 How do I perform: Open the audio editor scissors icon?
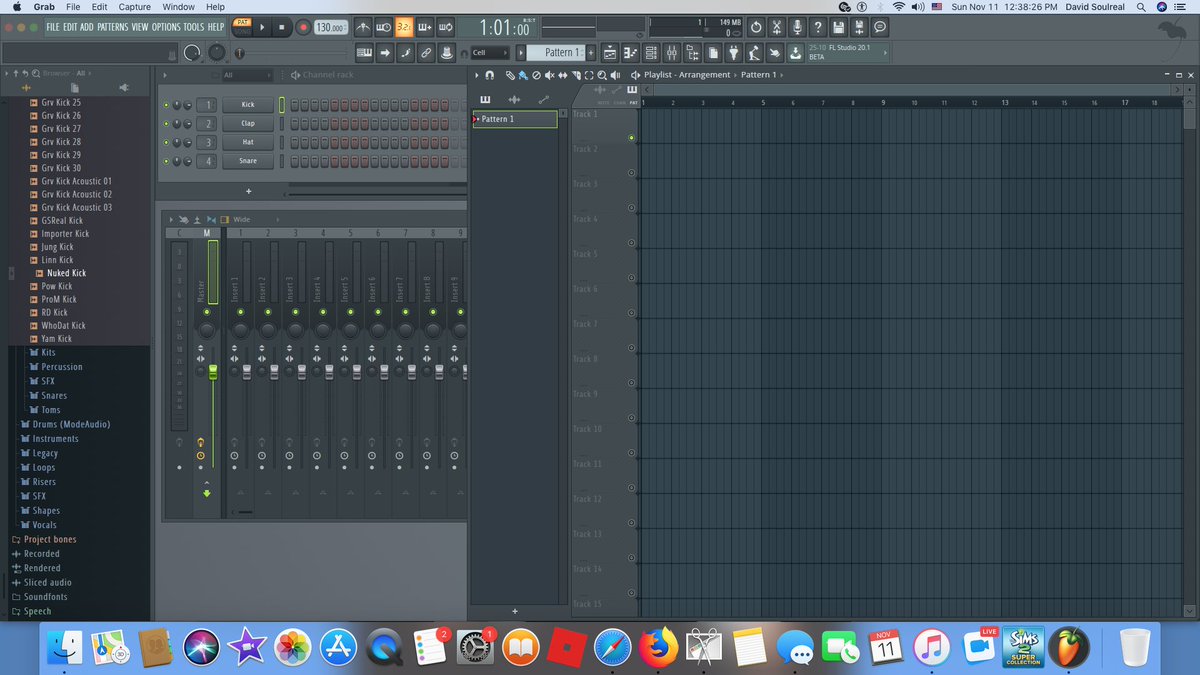[x=776, y=28]
